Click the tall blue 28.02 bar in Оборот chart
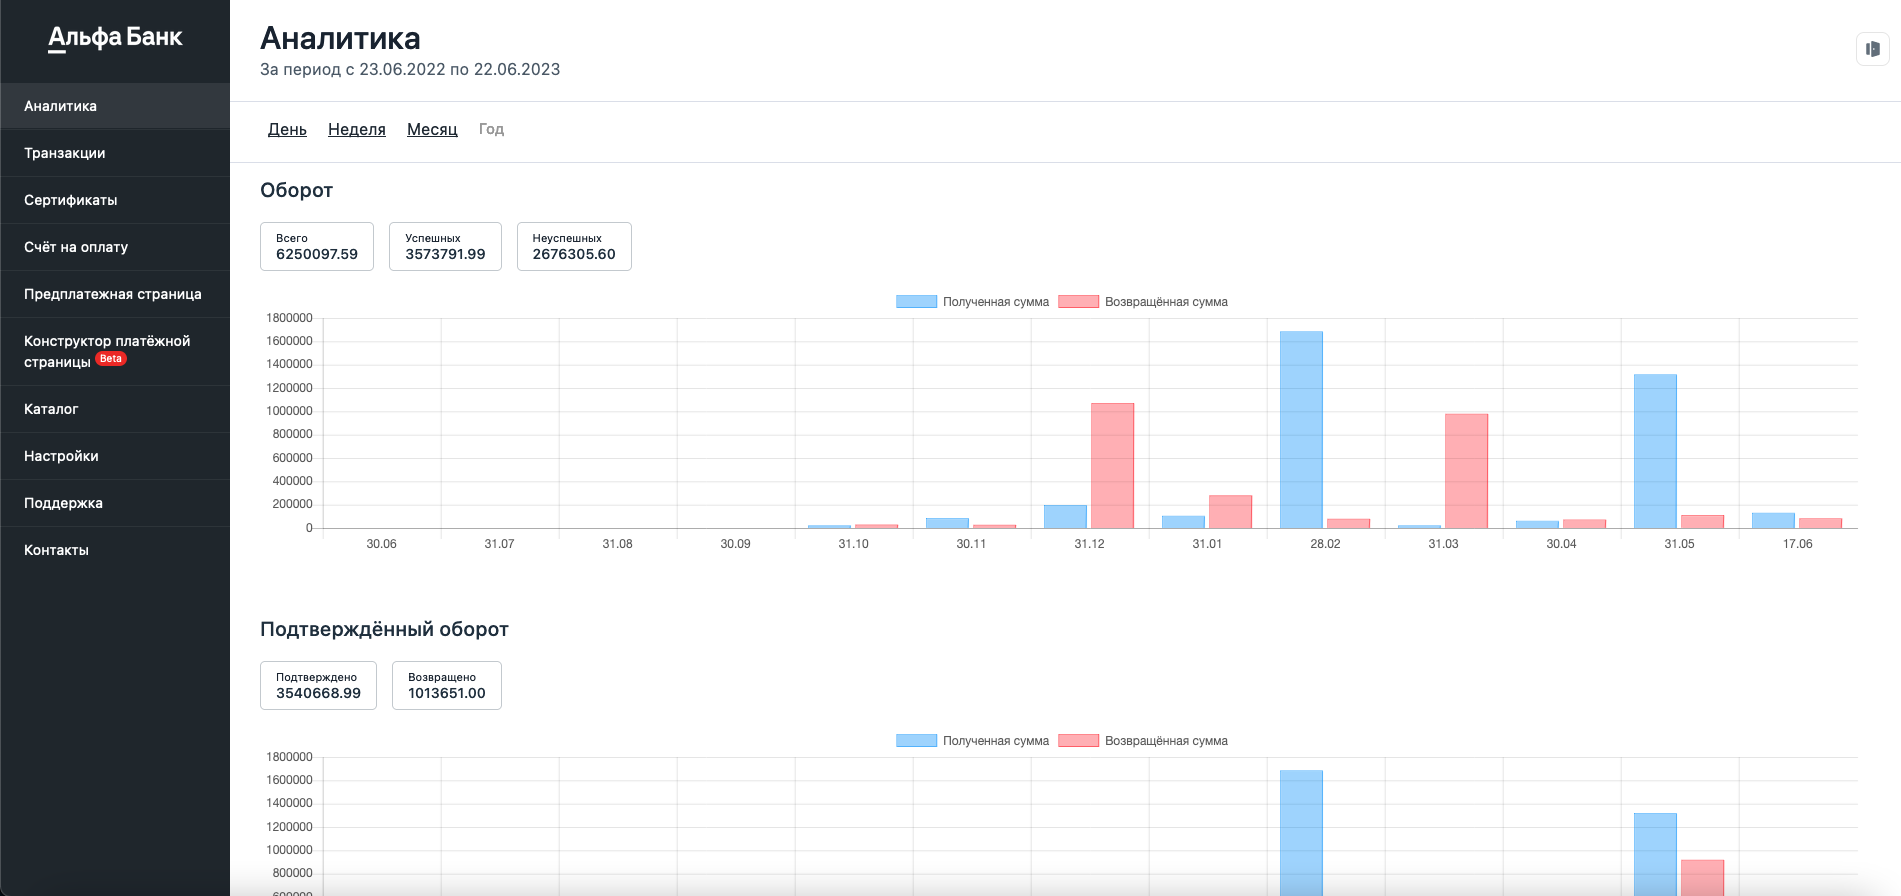1901x896 pixels. pyautogui.click(x=1301, y=430)
